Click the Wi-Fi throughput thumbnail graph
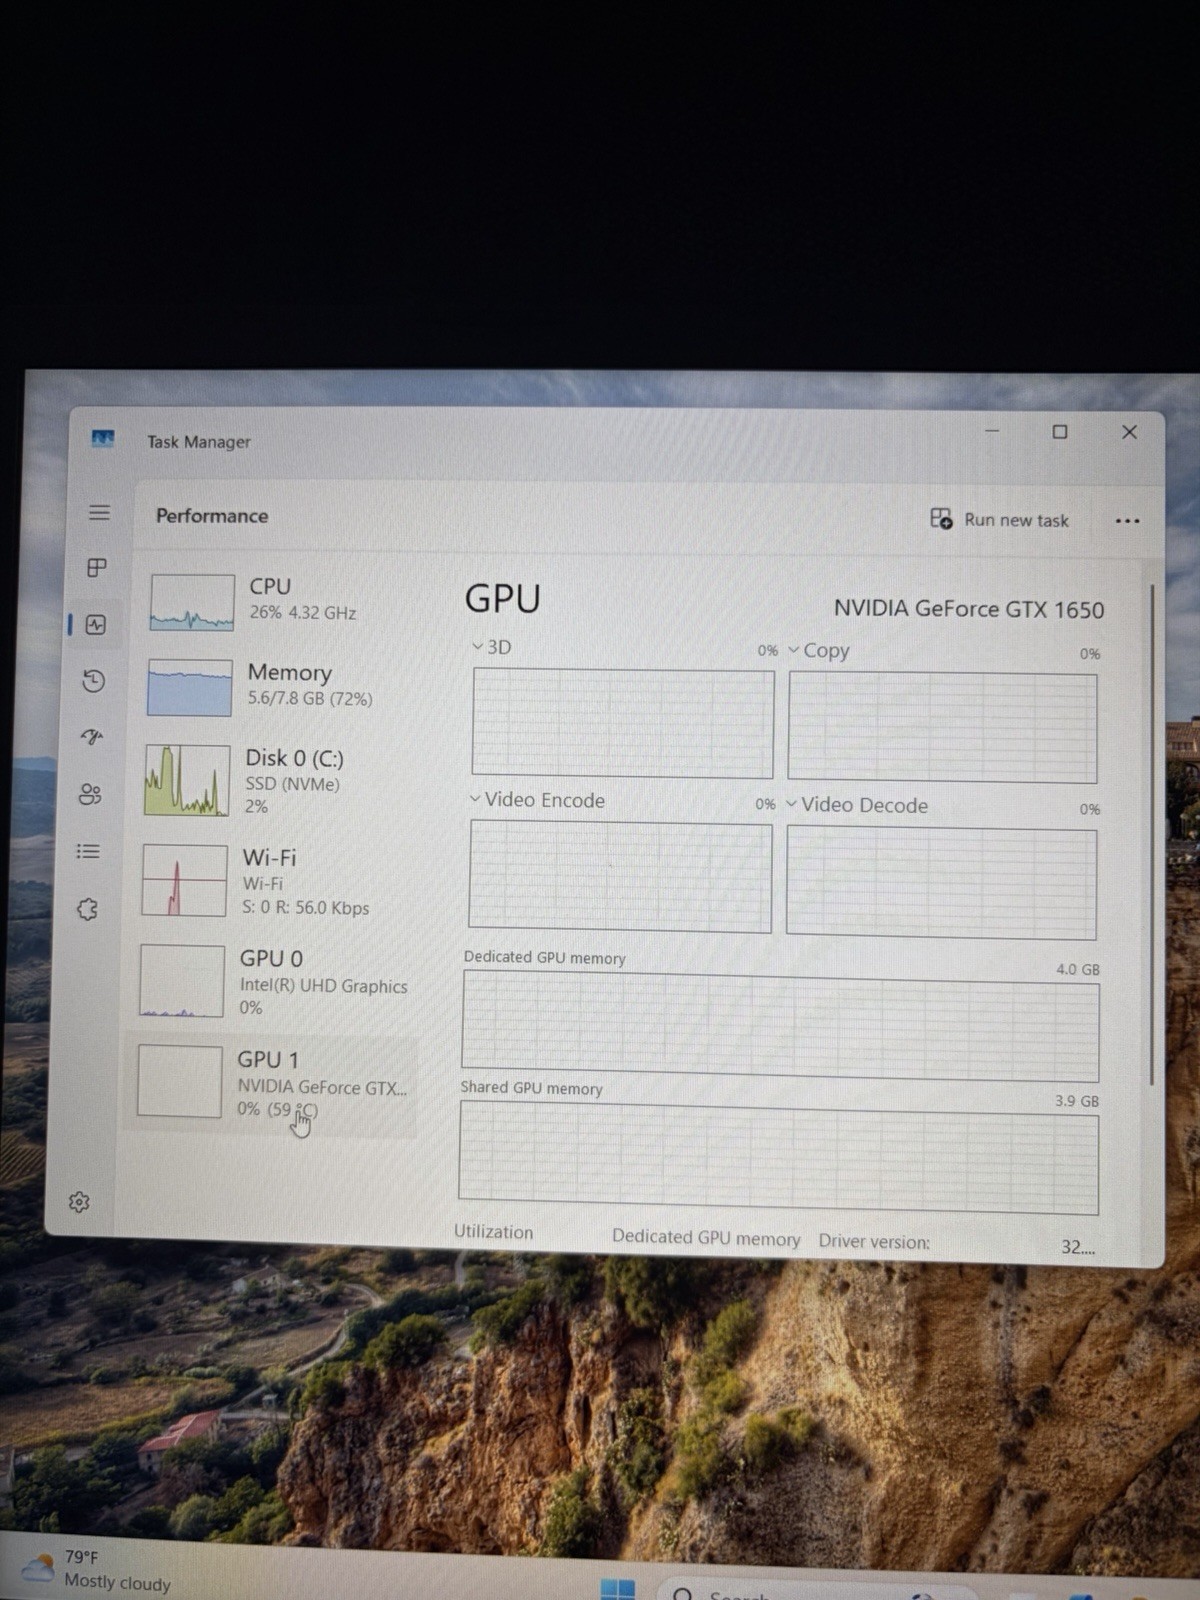Screen dimensions: 1200x1600 (184, 881)
